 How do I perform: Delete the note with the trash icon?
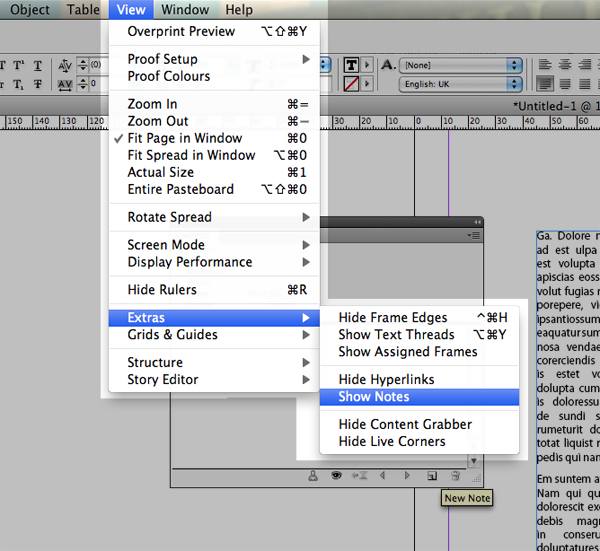tap(455, 476)
